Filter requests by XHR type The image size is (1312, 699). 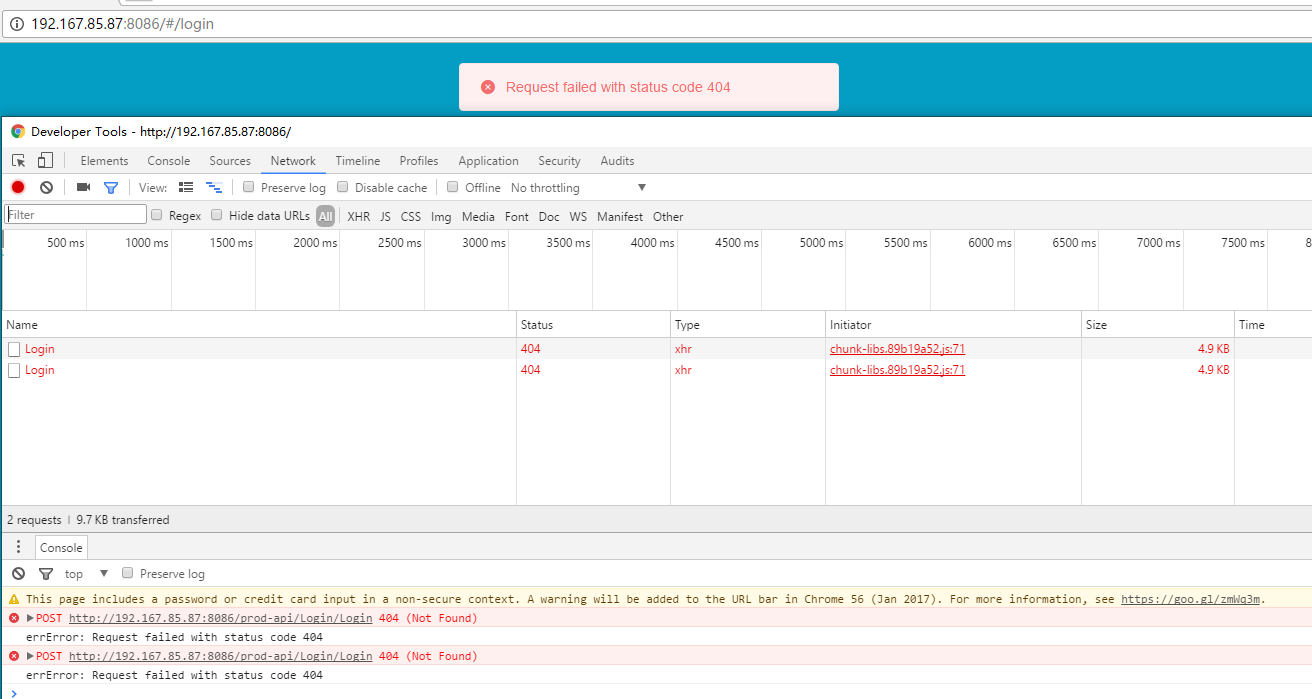[x=358, y=216]
